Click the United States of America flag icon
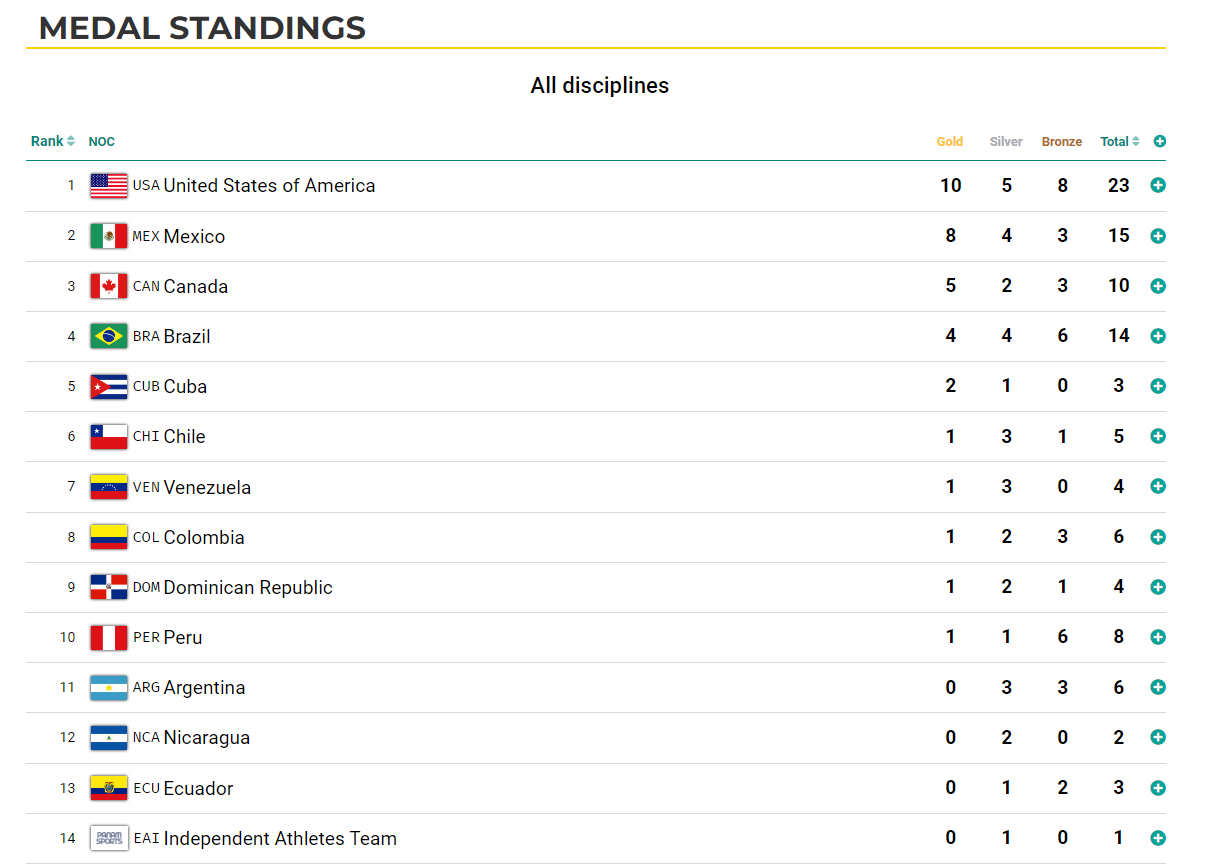The image size is (1218, 864). point(109,186)
